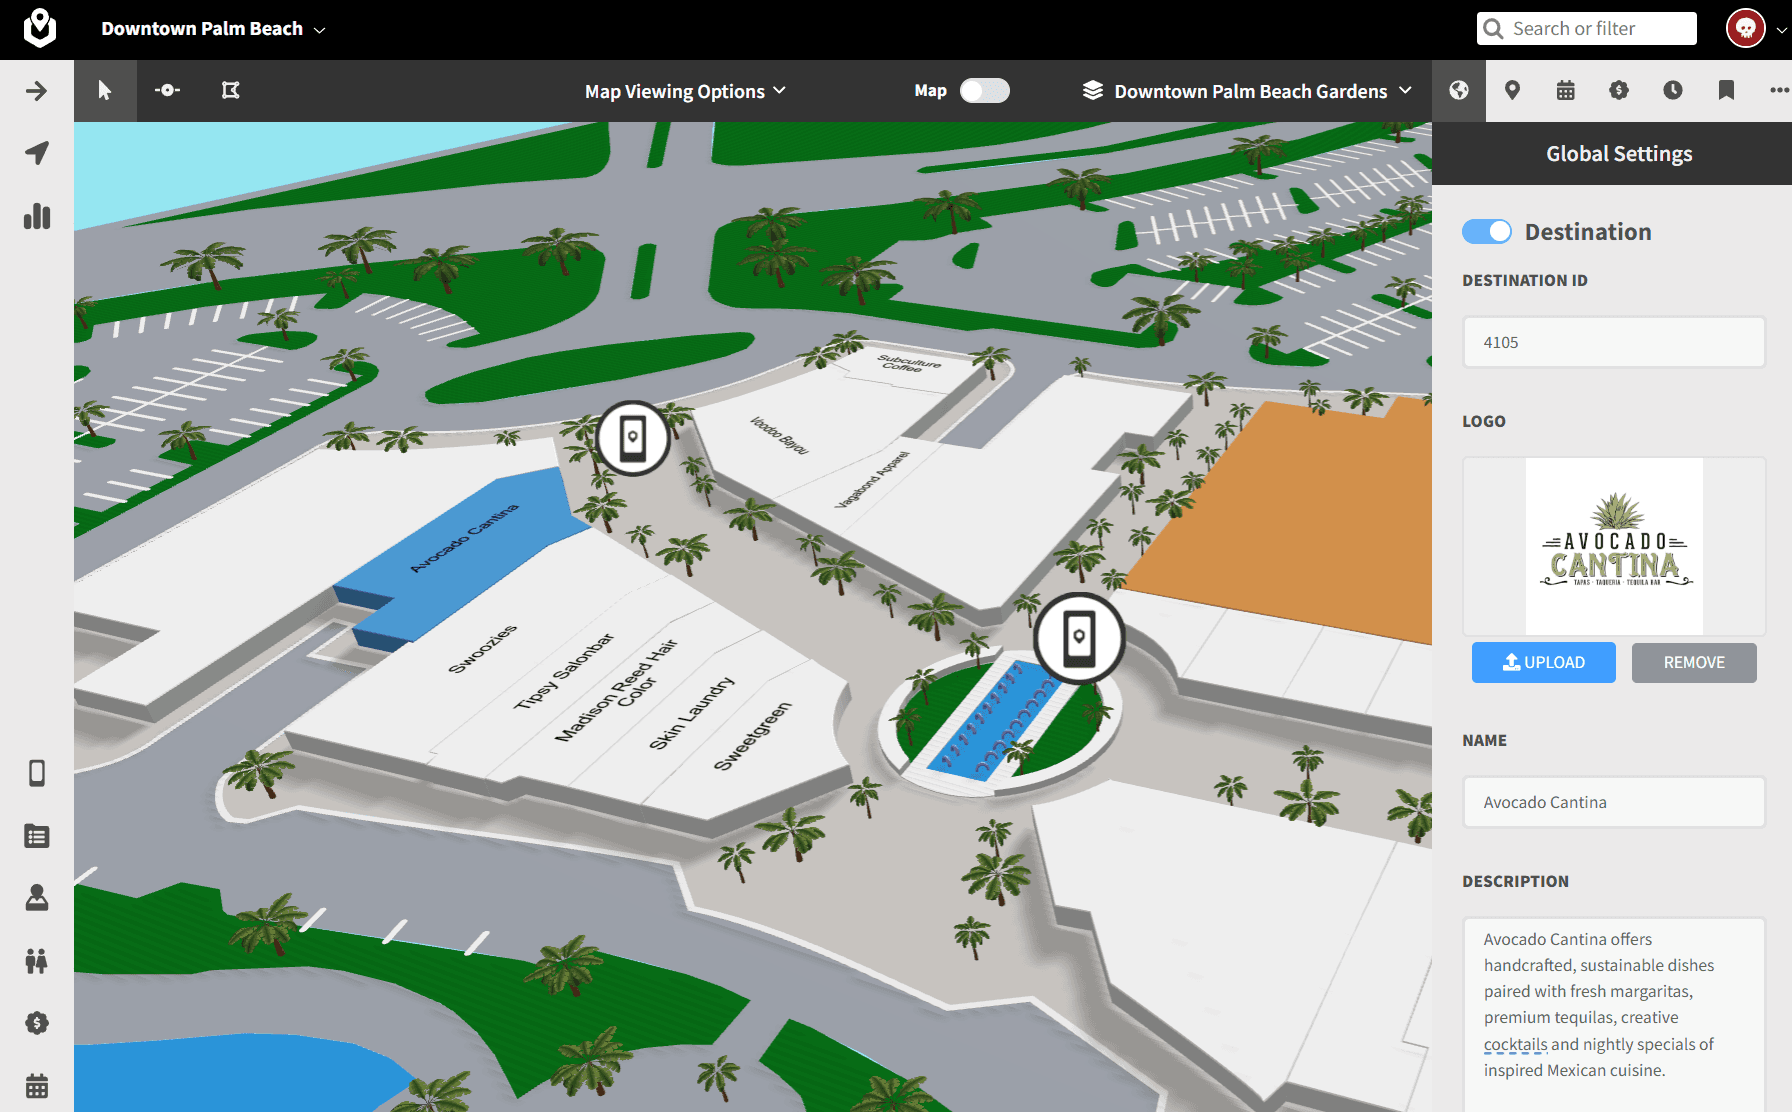Viewport: 1792px width, 1112px height.
Task: Toggle the Destination switch off
Action: pos(1486,232)
